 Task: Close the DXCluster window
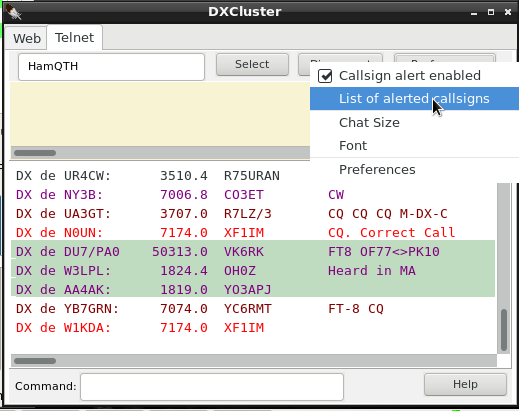(508, 12)
